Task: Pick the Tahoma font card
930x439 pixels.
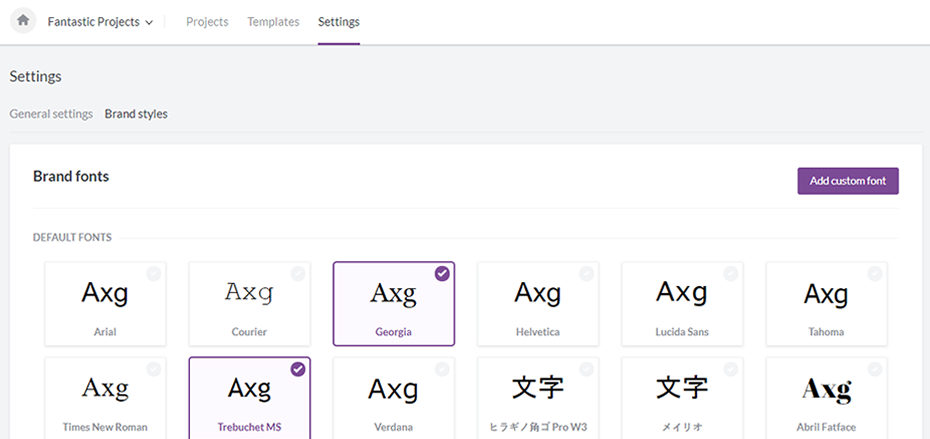Action: [x=826, y=304]
